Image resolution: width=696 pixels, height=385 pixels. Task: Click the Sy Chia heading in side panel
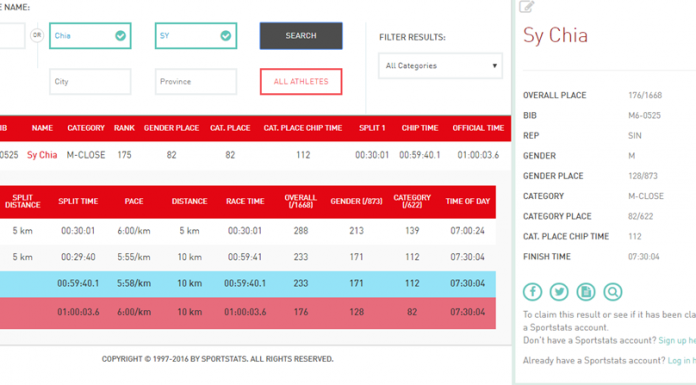(x=555, y=36)
